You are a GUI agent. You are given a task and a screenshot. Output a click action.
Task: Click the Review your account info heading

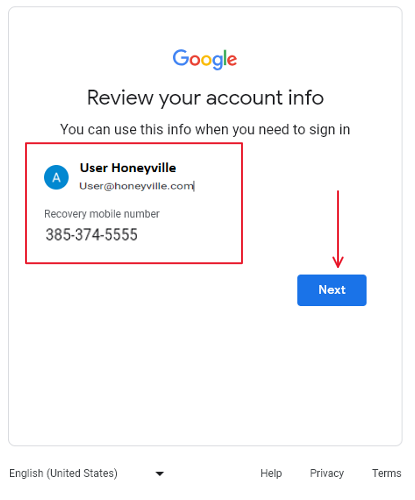[205, 98]
